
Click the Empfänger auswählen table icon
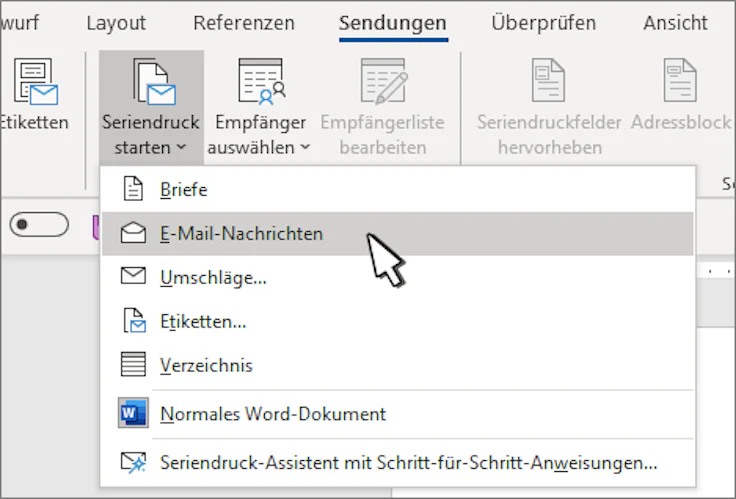coord(261,81)
